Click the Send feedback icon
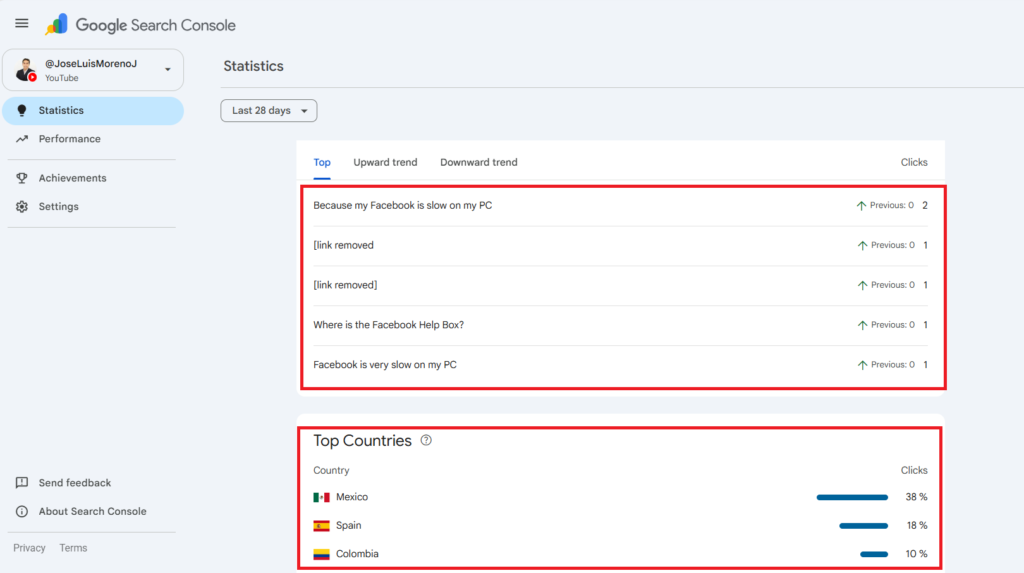This screenshot has height=573, width=1024. point(22,483)
